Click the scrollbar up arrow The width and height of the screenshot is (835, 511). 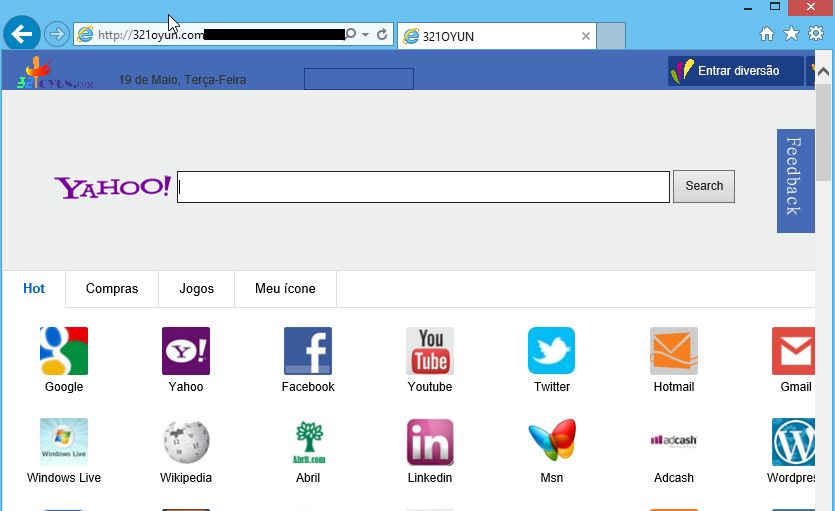pyautogui.click(x=823, y=71)
